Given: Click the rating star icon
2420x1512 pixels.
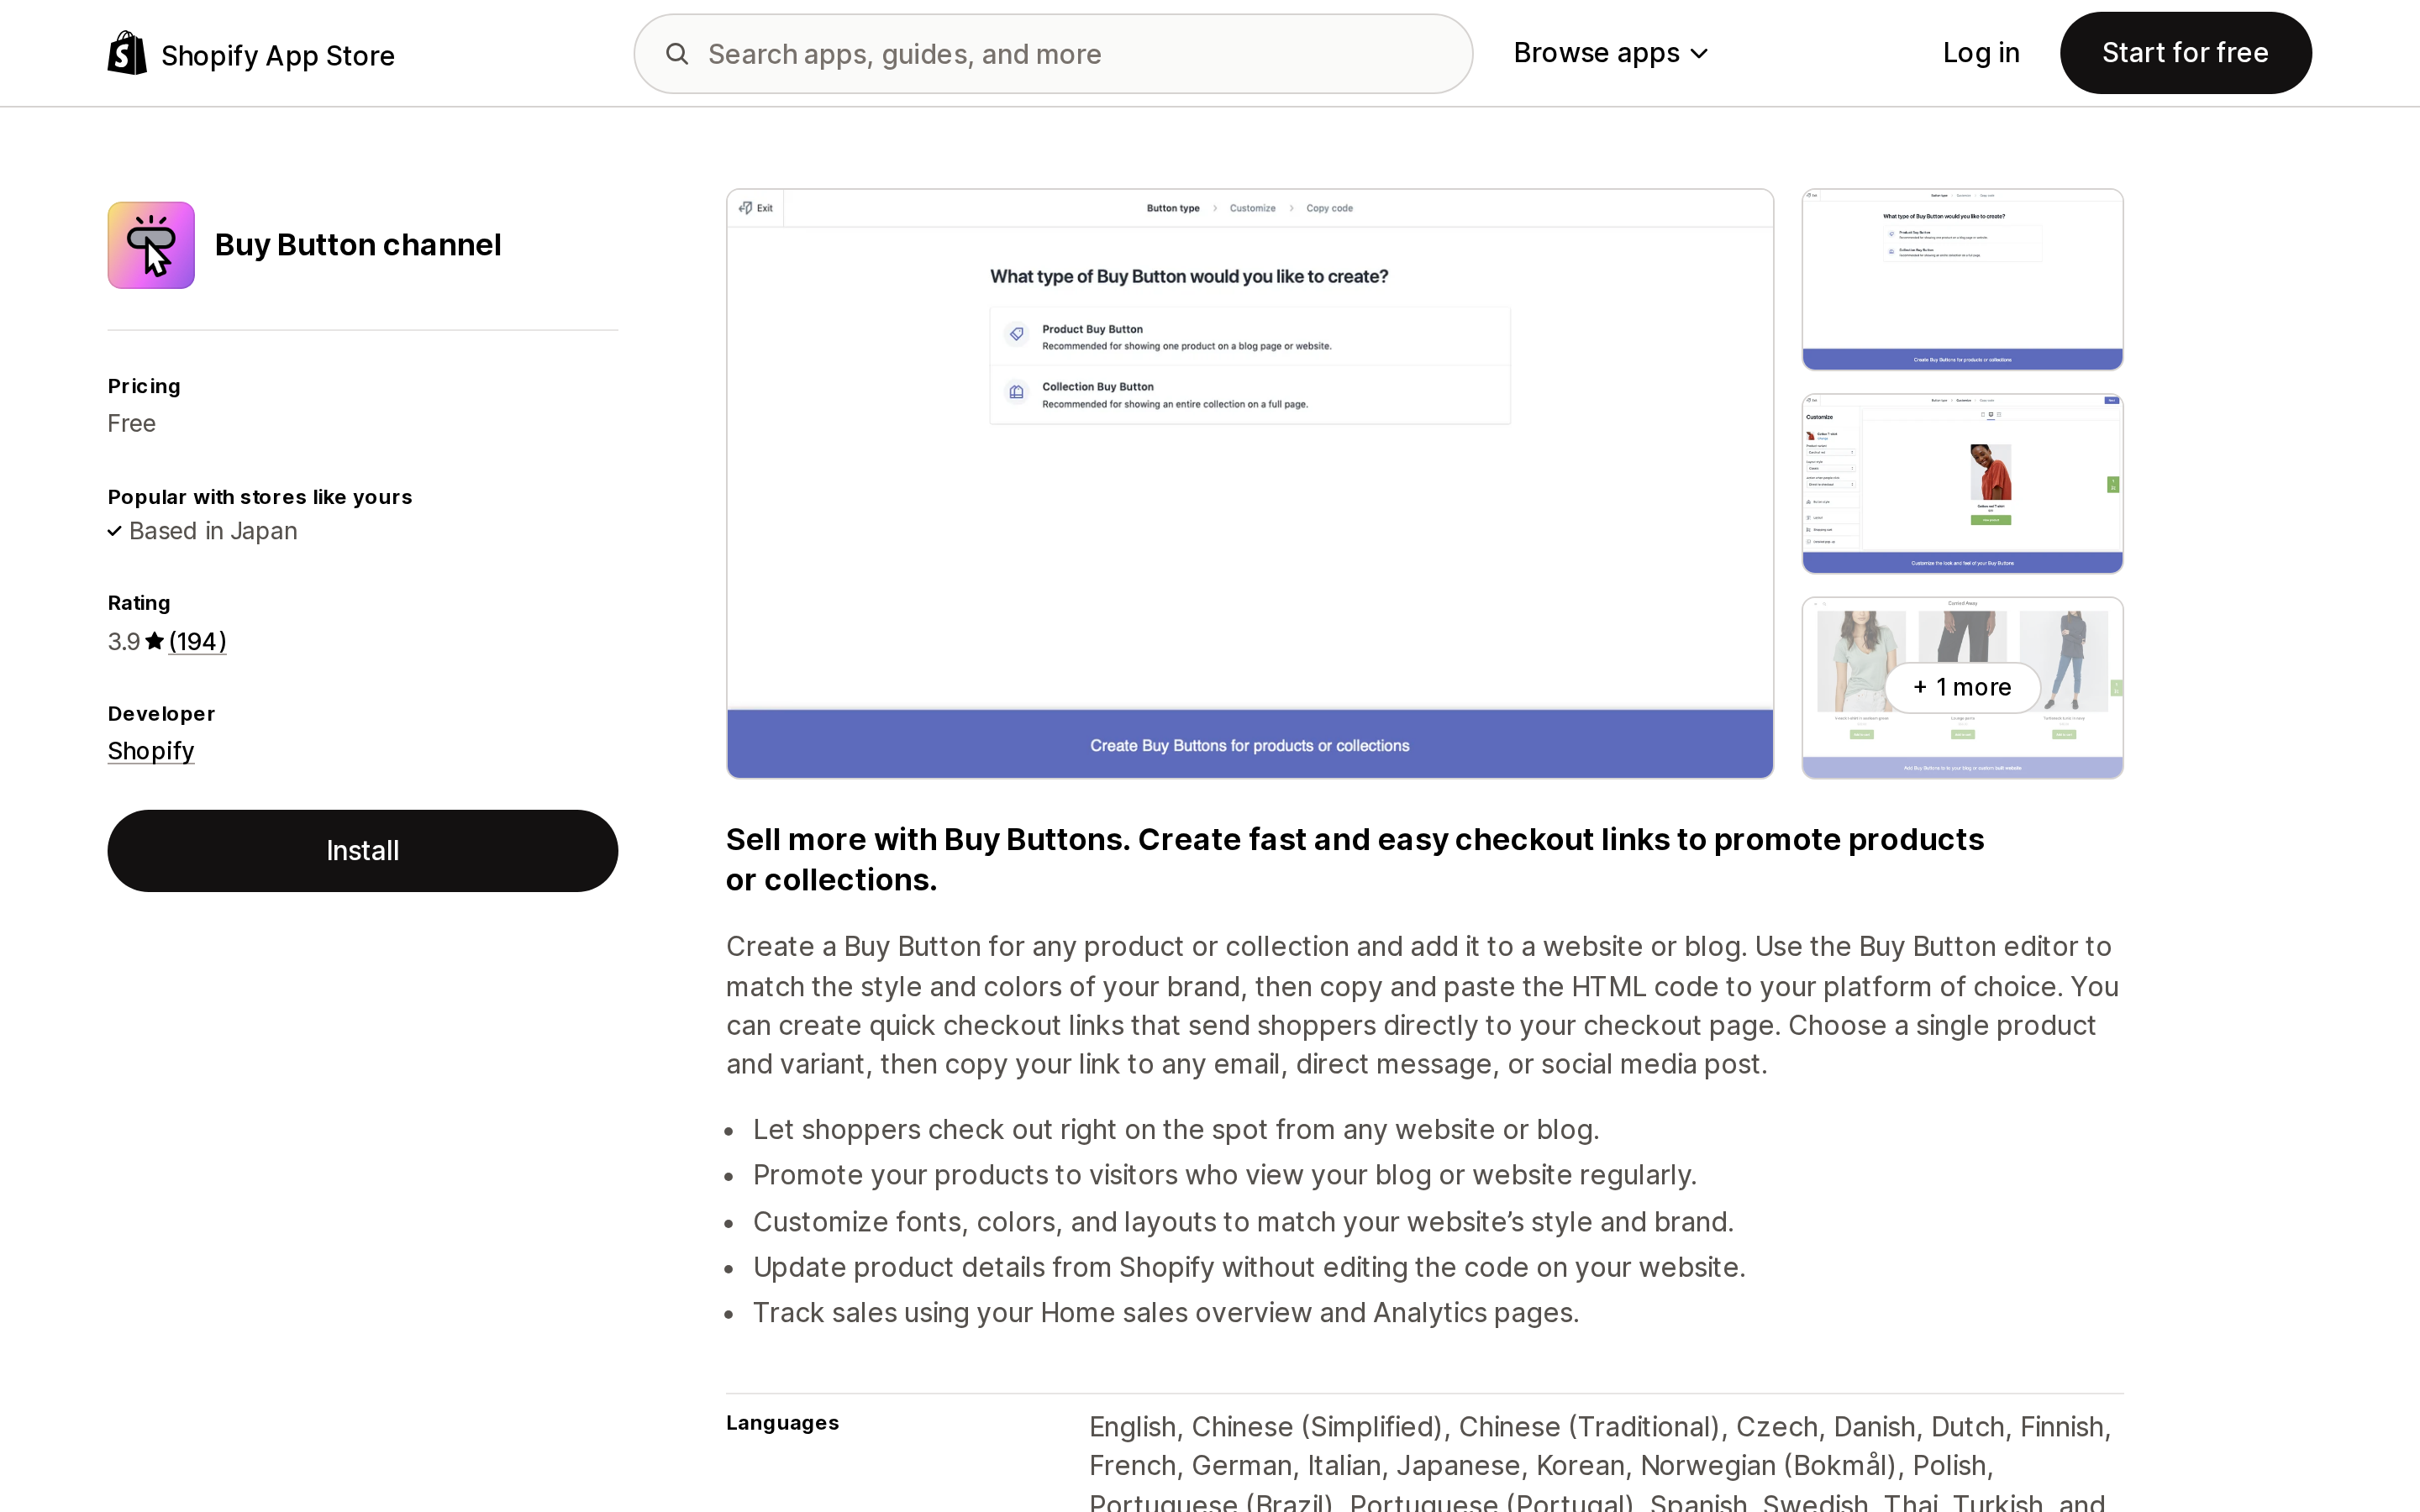Looking at the screenshot, I should 154,641.
